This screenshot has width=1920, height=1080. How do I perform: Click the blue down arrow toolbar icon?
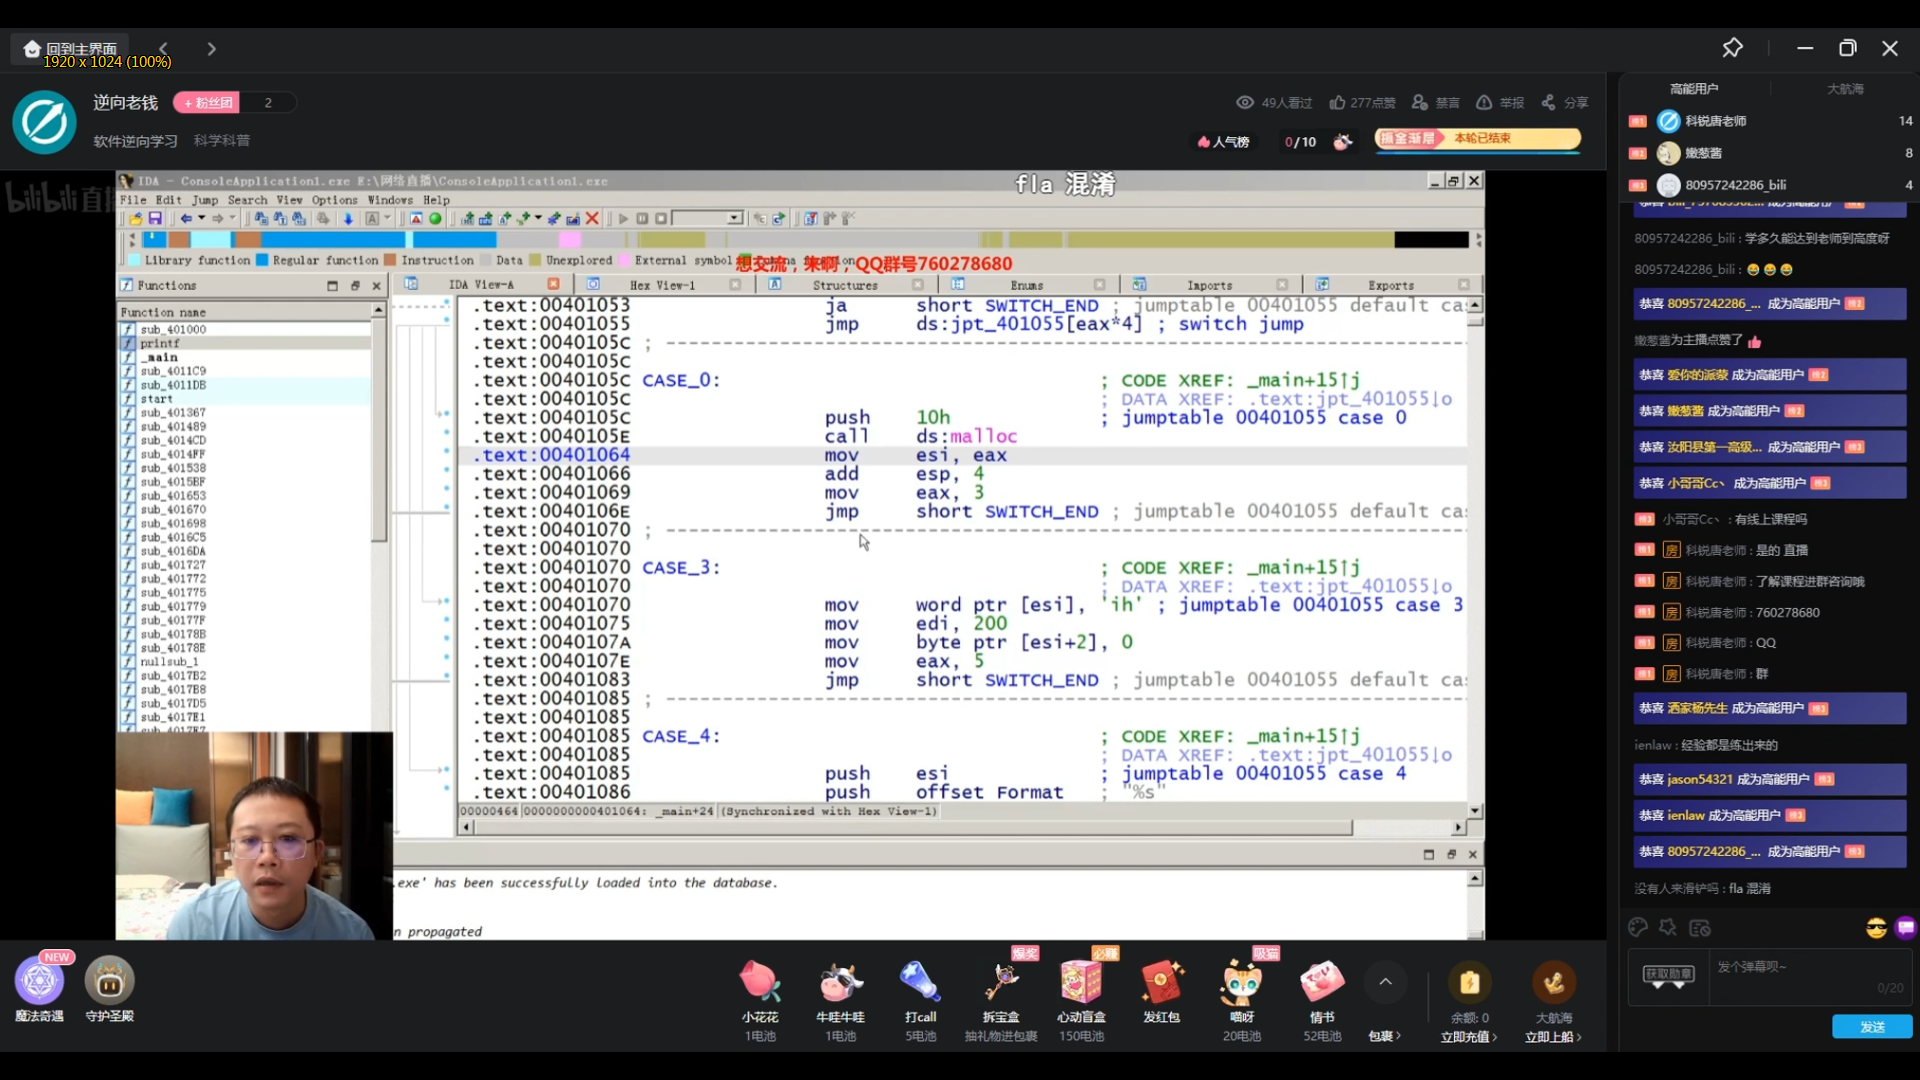point(348,218)
